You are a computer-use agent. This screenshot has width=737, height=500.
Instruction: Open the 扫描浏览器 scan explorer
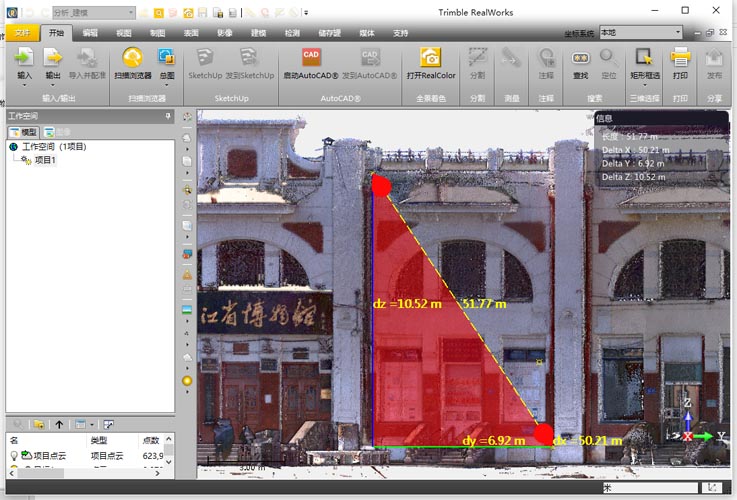point(133,58)
